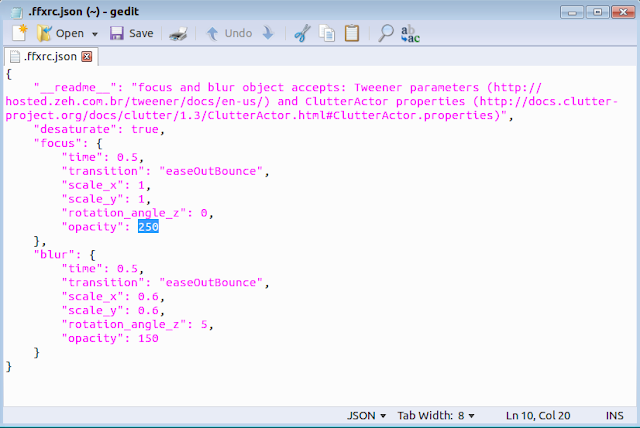Minimize the gedit window
This screenshot has height=428, width=640.
tap(572, 12)
